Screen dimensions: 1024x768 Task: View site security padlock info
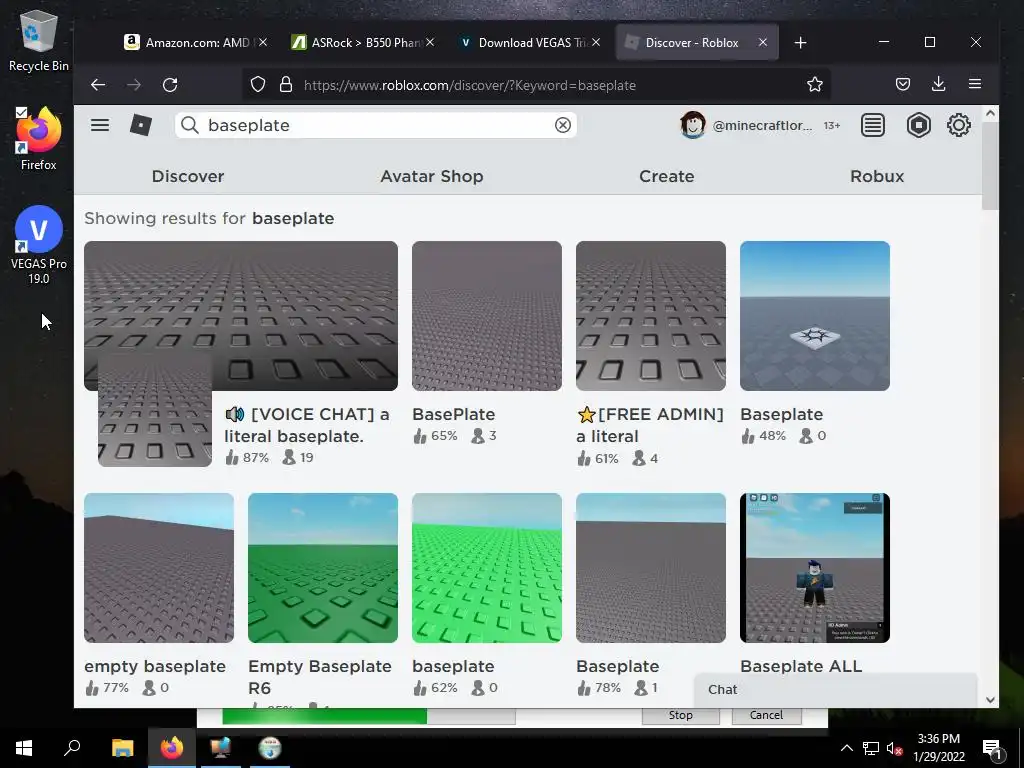coord(285,85)
